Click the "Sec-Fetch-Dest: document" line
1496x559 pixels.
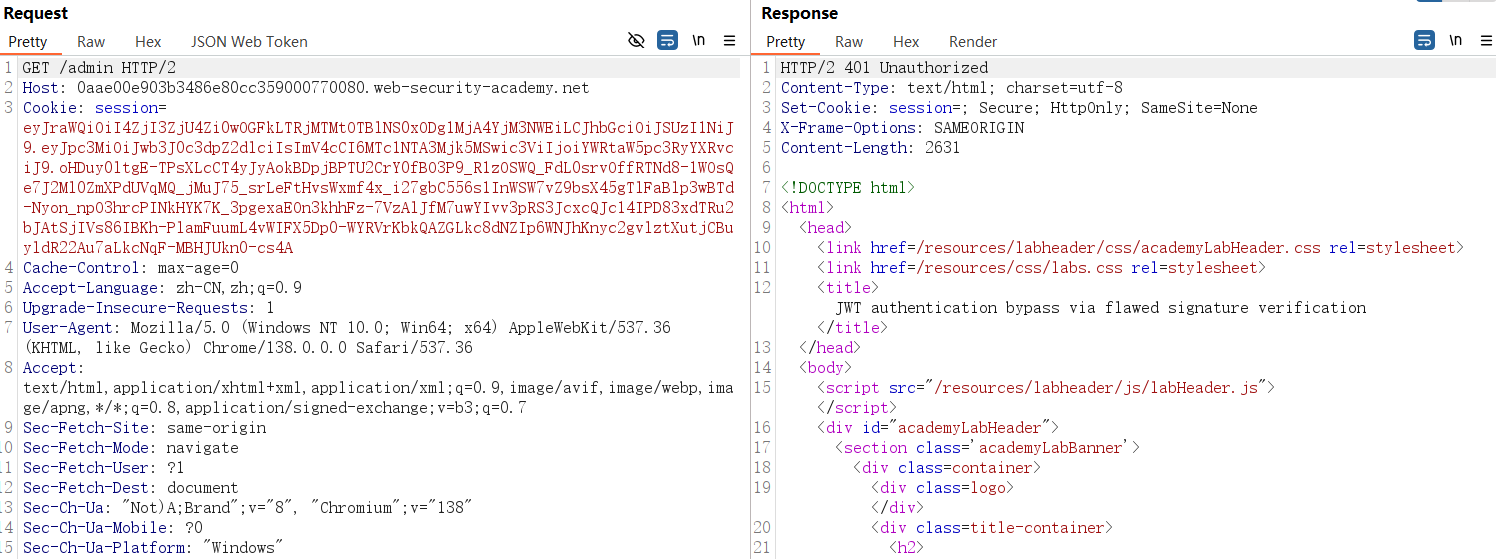pos(131,488)
